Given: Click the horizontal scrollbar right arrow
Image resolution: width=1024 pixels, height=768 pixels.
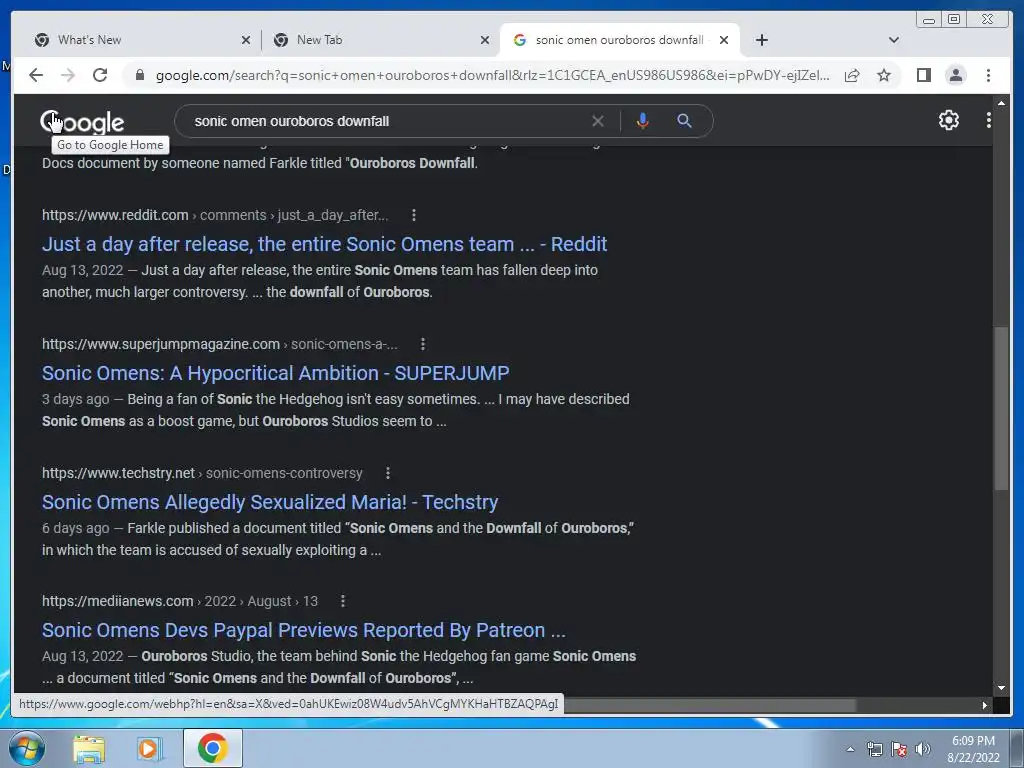Looking at the screenshot, I should pos(985,705).
